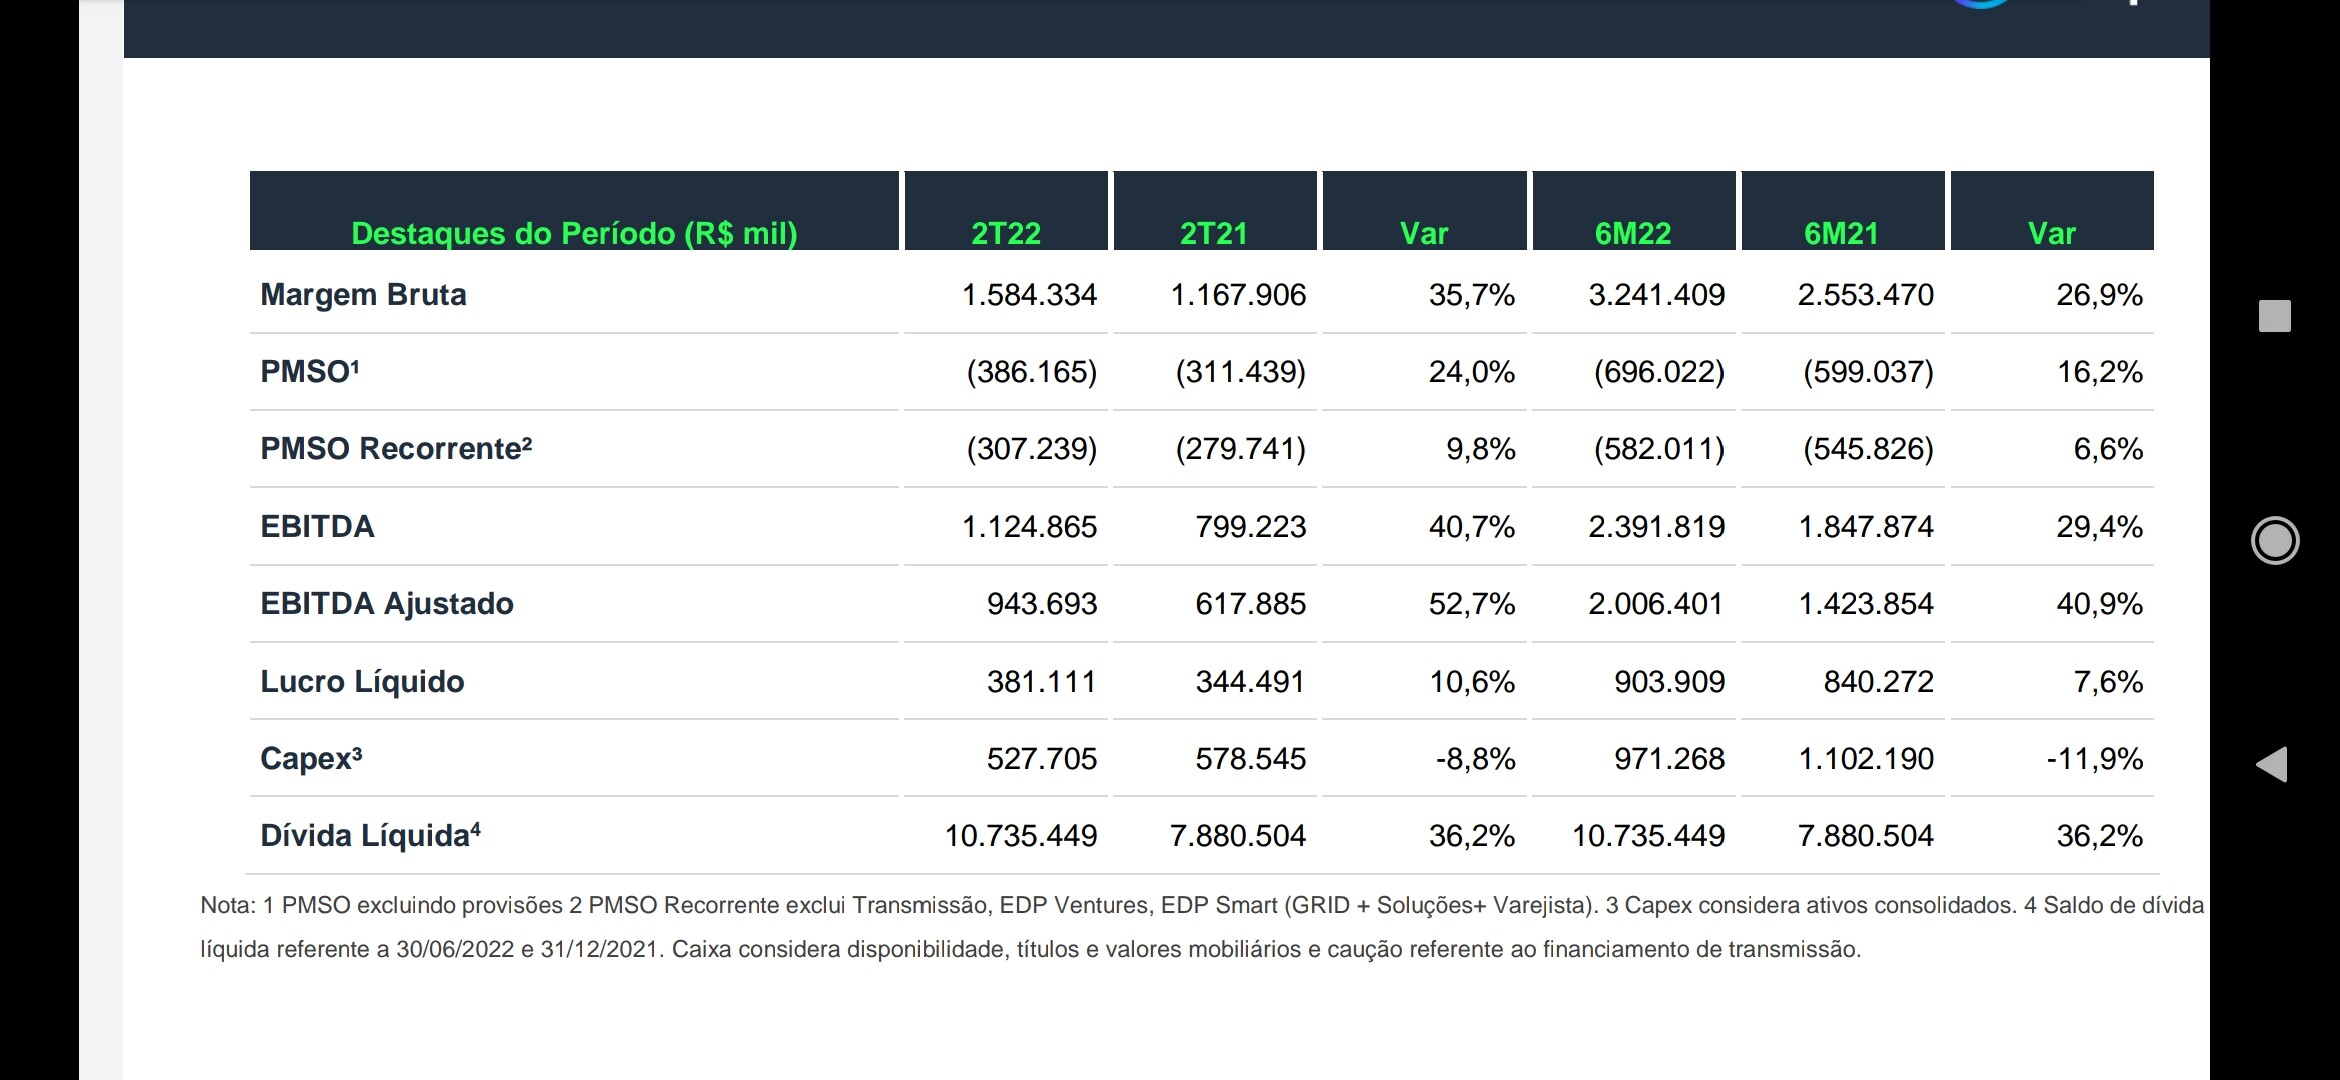The image size is (2340, 1080).
Task: Select the 52,7% variation cell
Action: pyautogui.click(x=1472, y=604)
